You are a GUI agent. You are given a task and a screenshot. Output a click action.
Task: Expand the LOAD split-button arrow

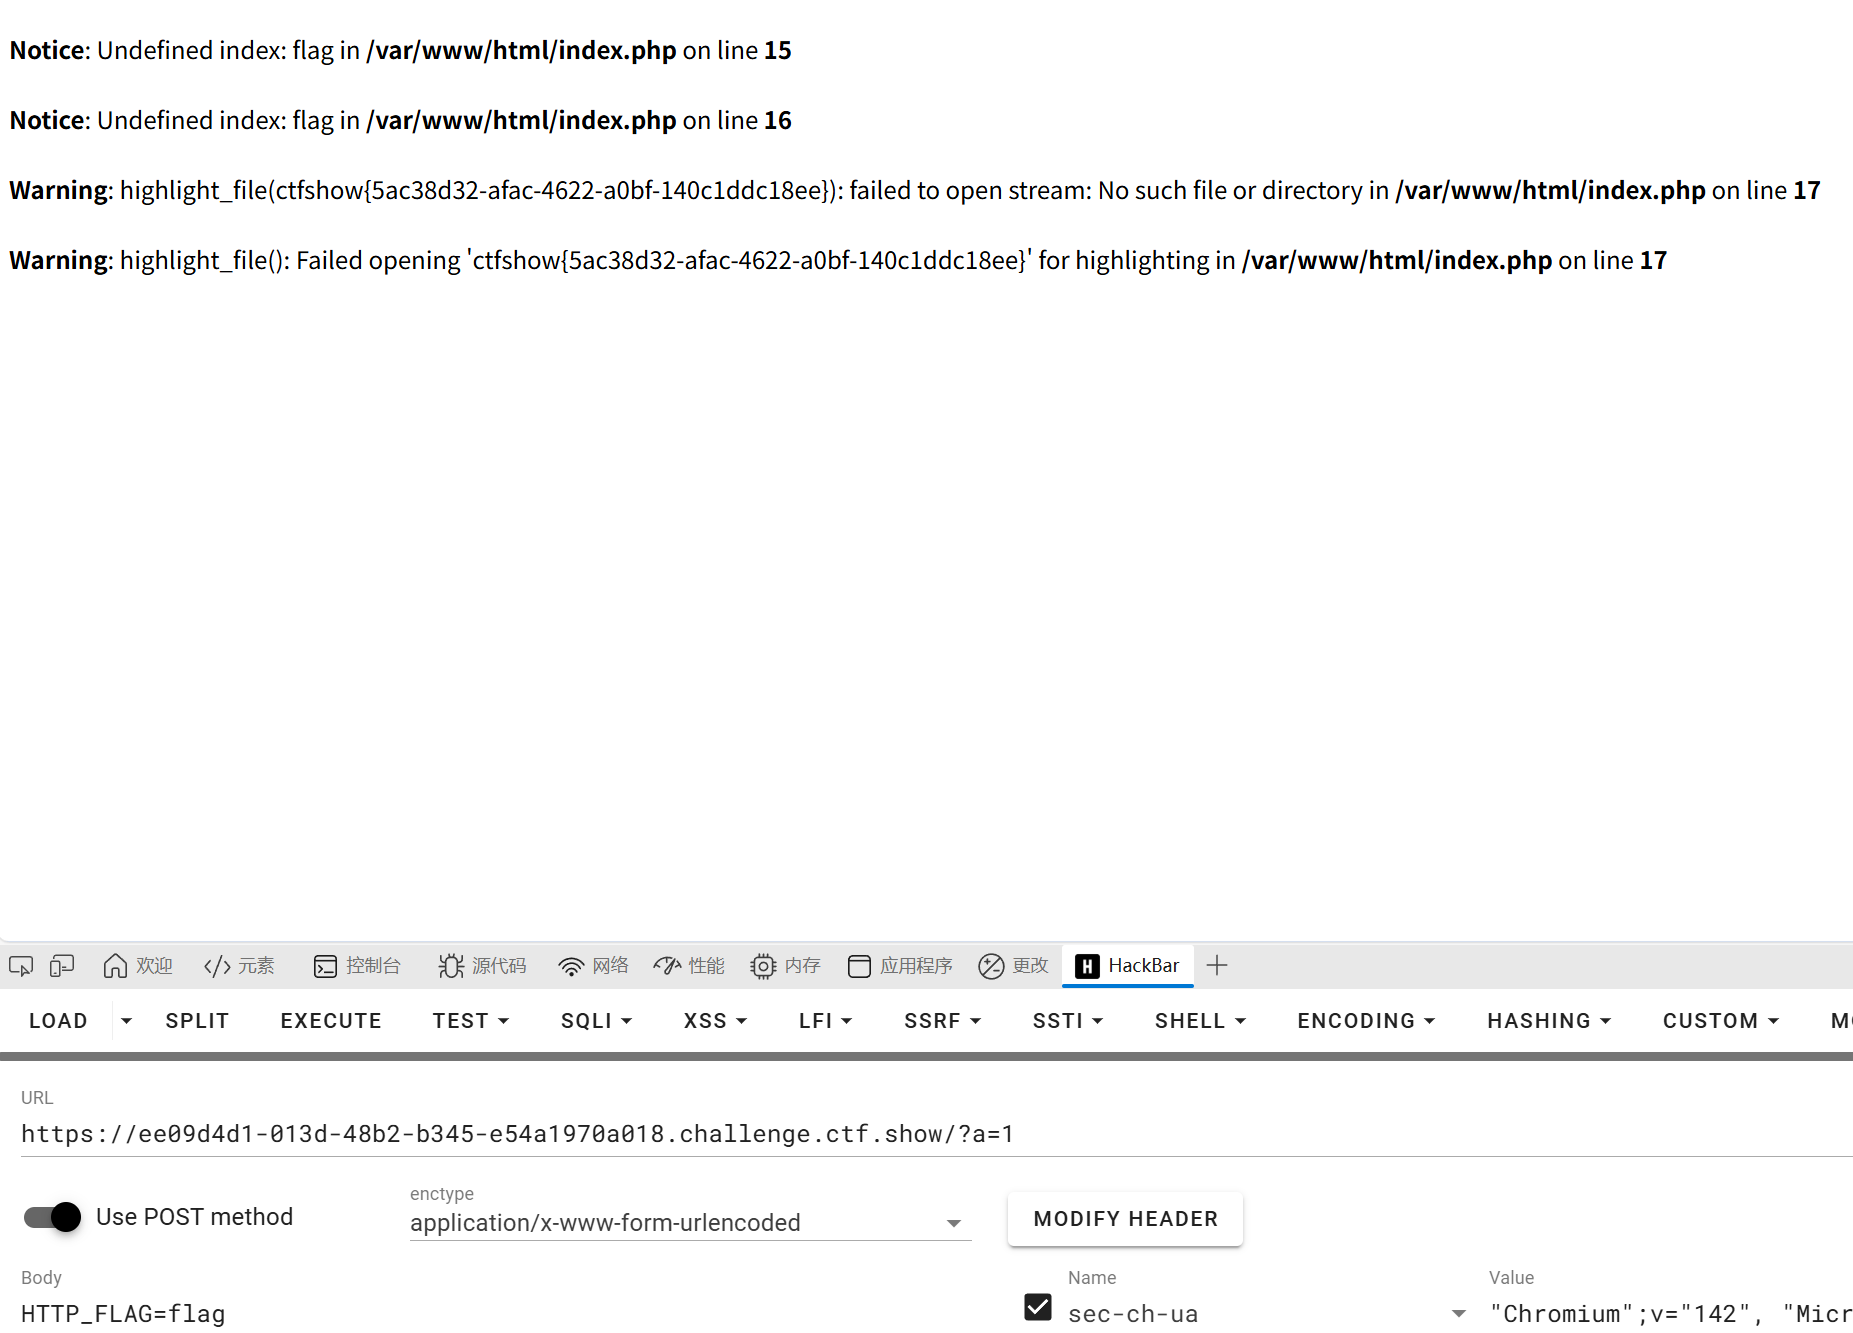click(126, 1021)
